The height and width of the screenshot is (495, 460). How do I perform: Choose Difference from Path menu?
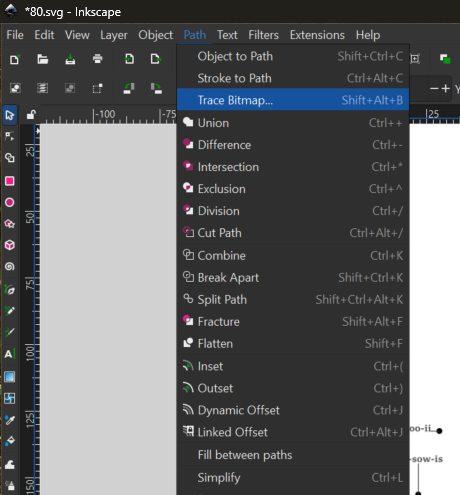293,145
